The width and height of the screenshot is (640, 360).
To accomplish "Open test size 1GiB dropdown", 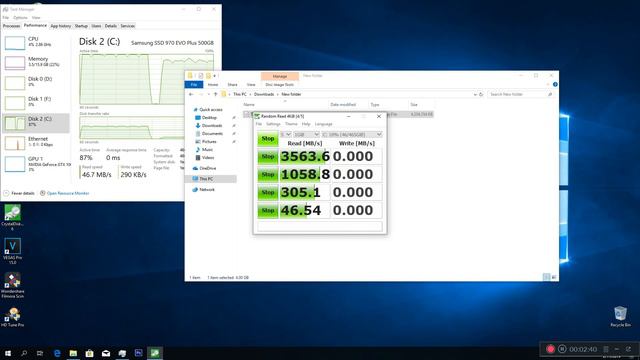I will [306, 135].
